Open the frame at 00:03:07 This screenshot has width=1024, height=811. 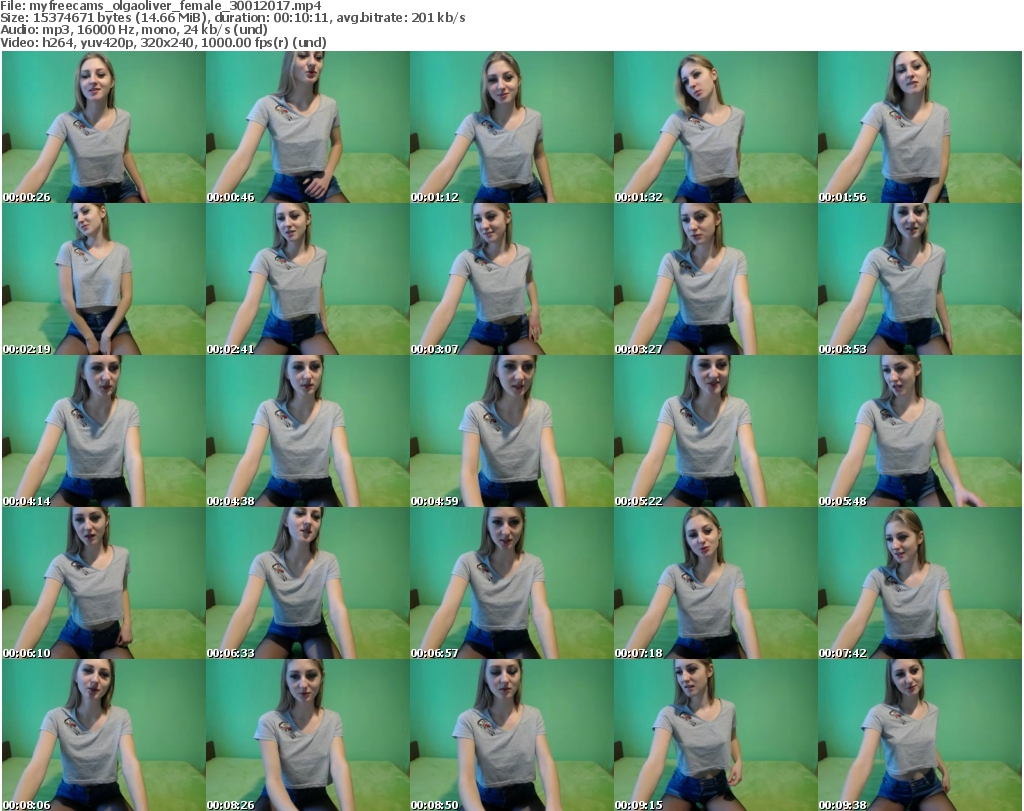[x=511, y=279]
